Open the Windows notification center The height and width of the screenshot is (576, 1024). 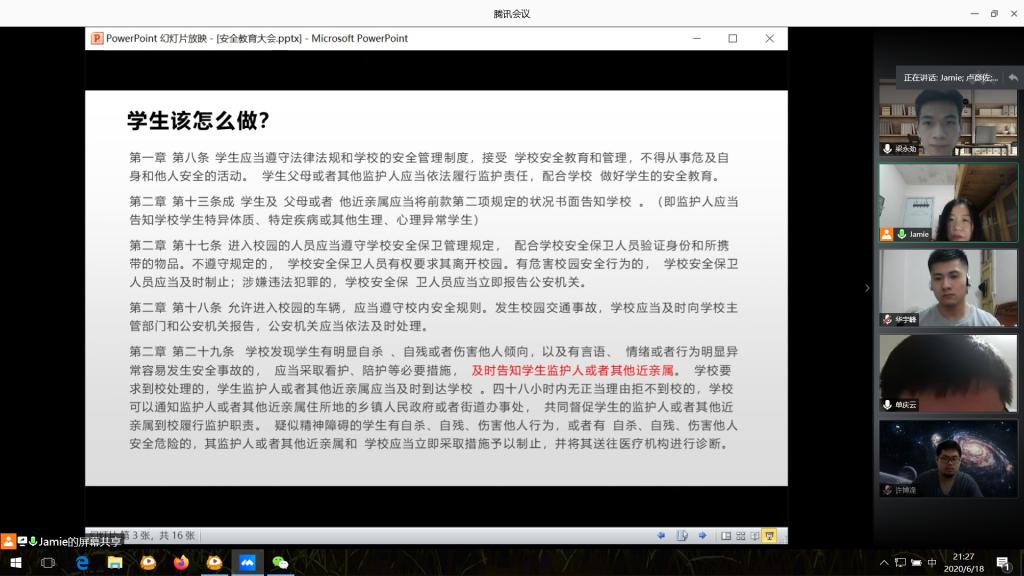pos(1002,563)
